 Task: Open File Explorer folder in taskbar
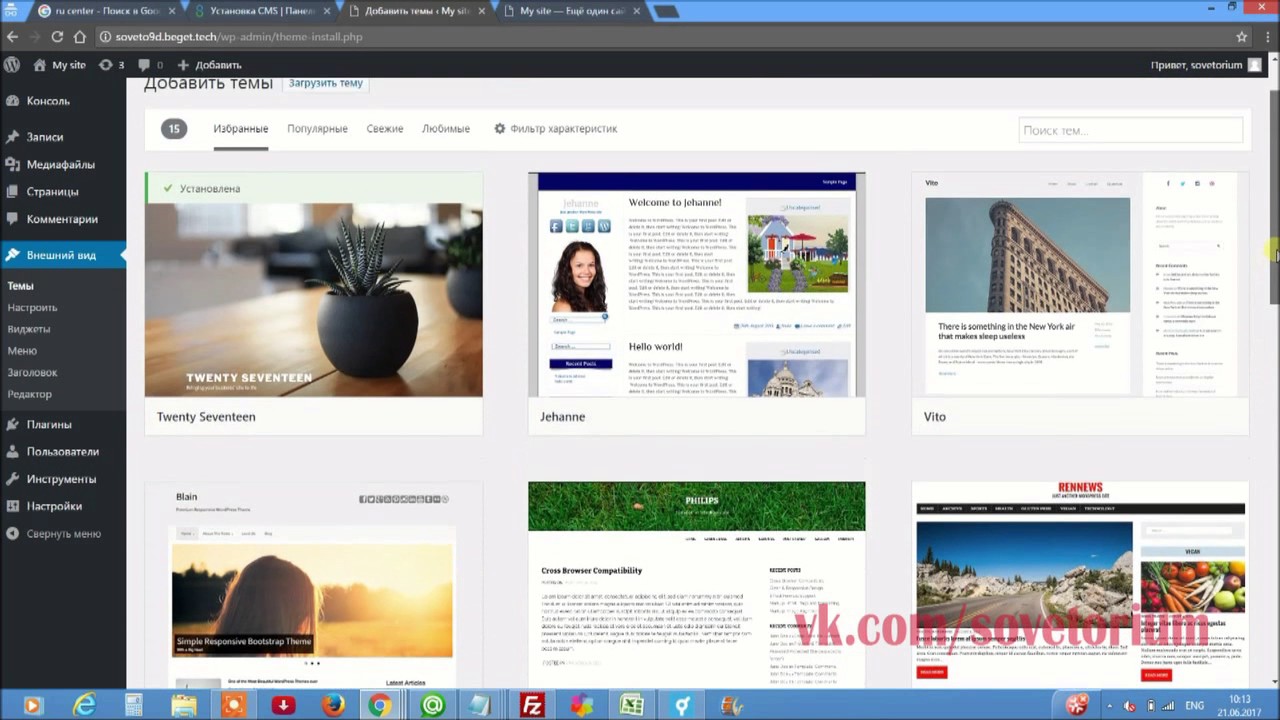pos(184,706)
